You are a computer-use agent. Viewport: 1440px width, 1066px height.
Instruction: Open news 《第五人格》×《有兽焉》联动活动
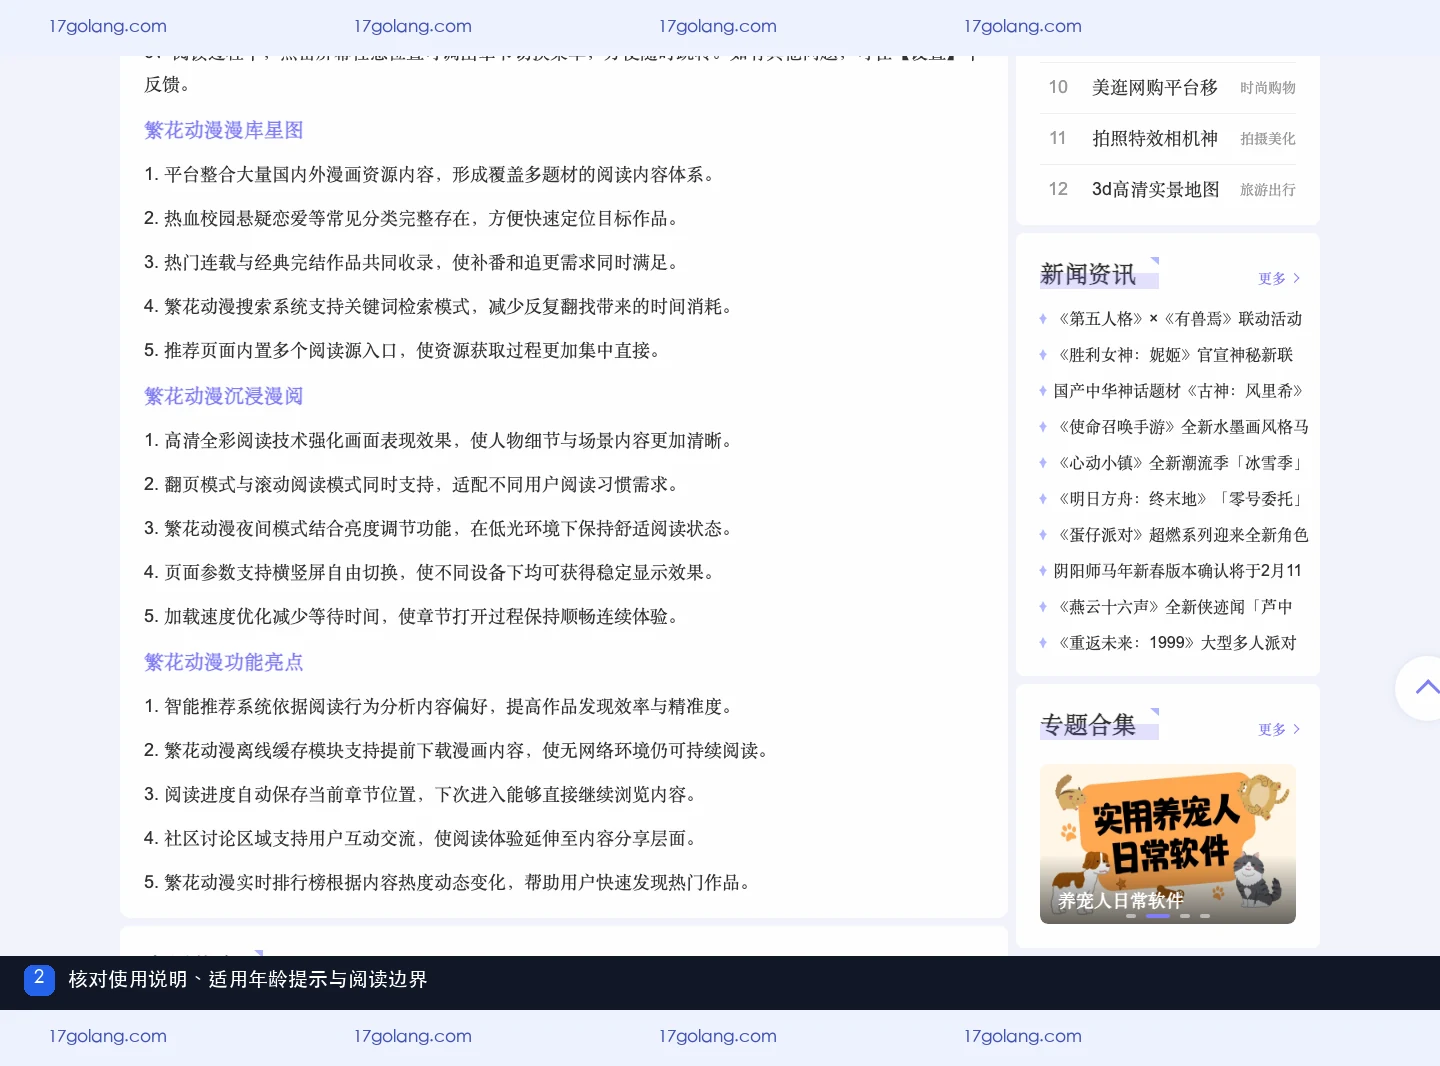1178,319
